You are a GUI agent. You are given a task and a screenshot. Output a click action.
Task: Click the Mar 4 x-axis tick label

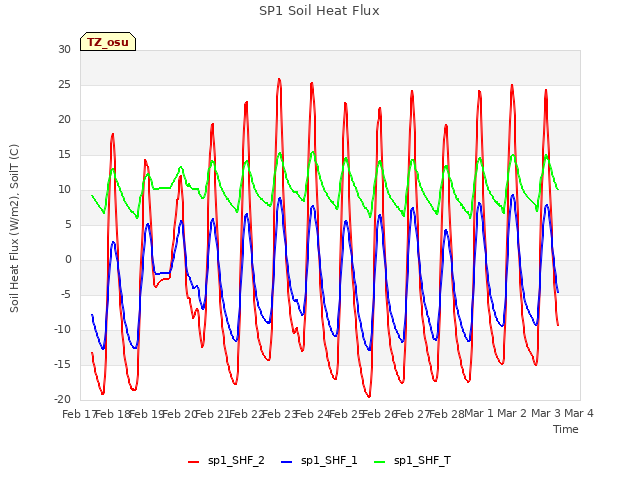click(x=579, y=413)
